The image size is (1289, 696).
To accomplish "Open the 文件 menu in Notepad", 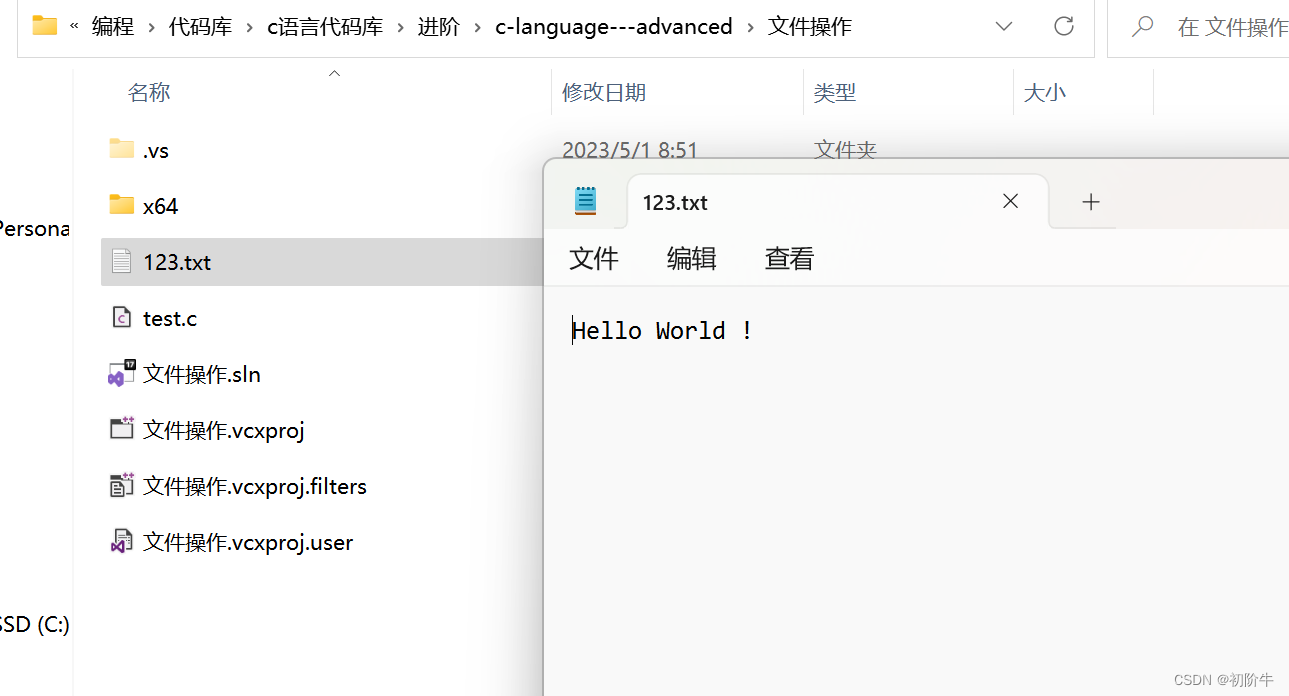I will click(x=594, y=259).
